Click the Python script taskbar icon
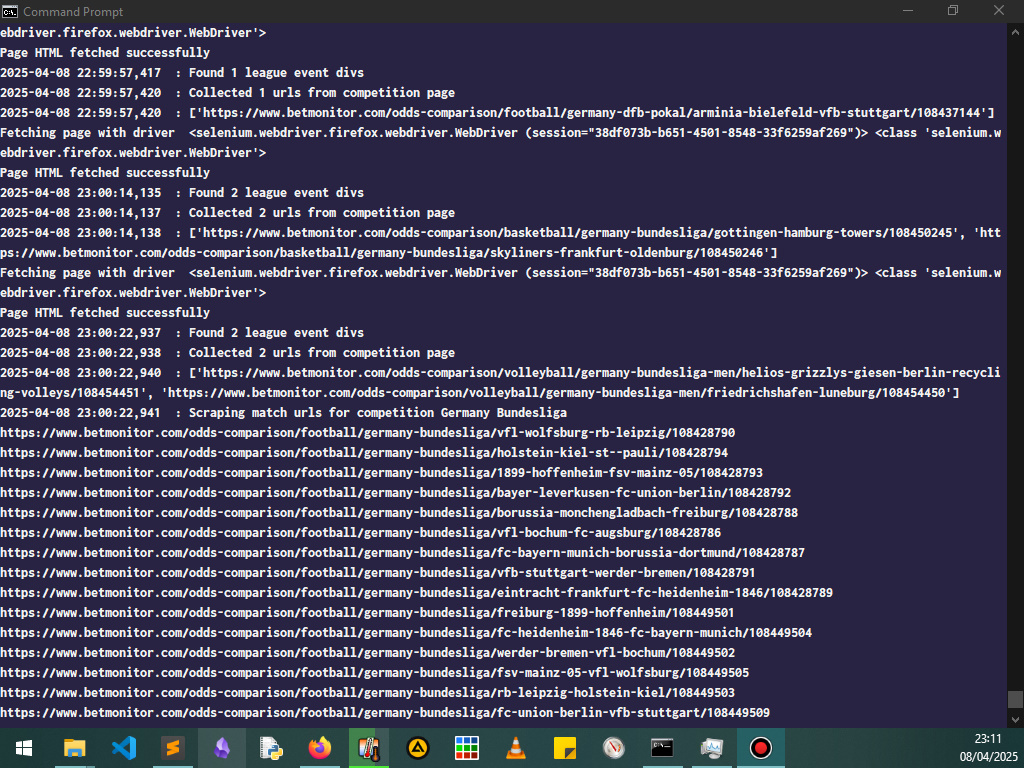Viewport: 1024px width, 768px height. pyautogui.click(x=271, y=747)
